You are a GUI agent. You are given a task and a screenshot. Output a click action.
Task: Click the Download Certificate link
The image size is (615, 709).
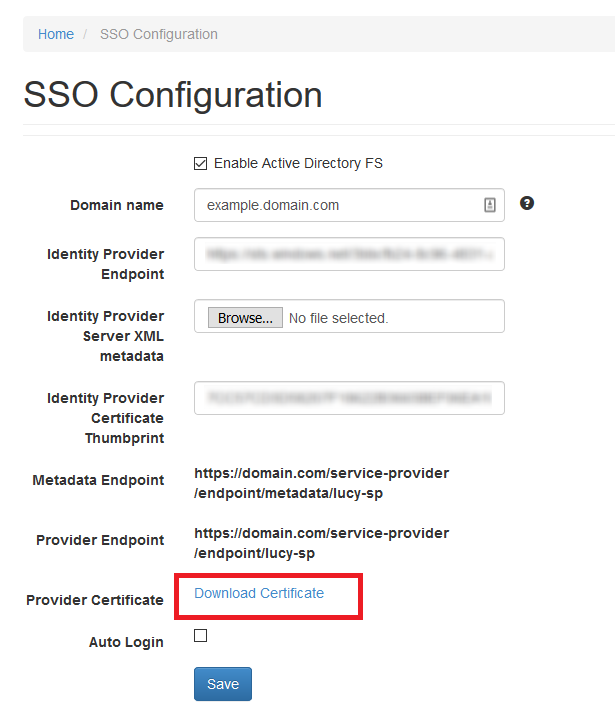coord(259,593)
